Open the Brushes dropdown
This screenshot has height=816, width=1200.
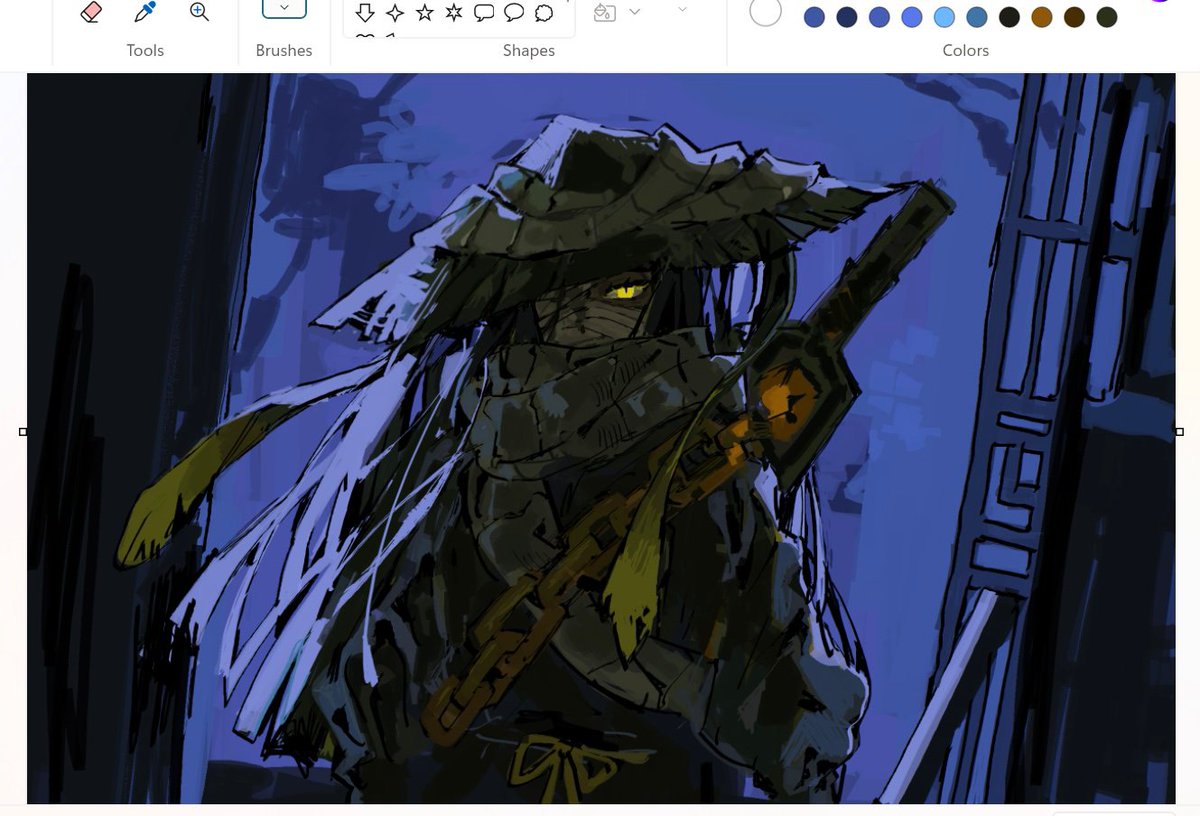coord(284,8)
